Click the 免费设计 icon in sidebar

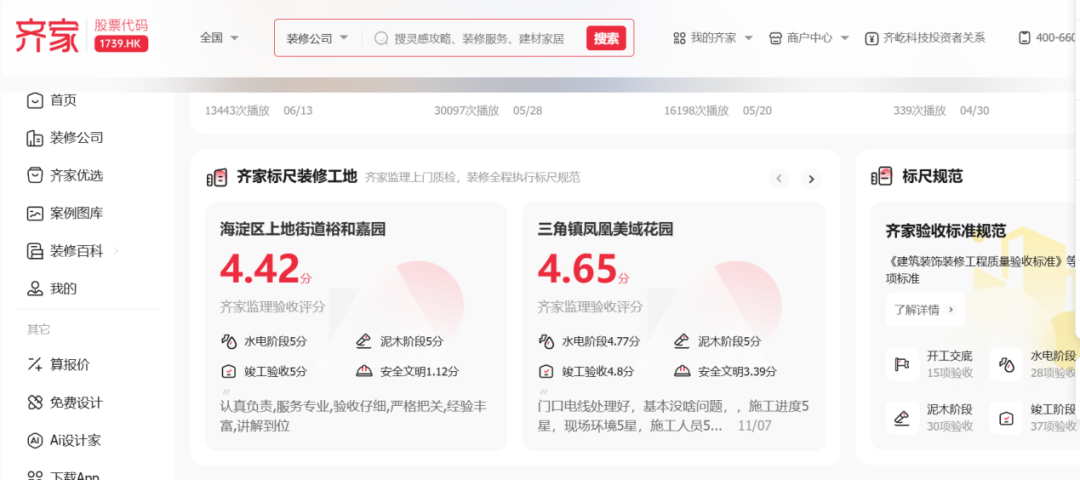coord(36,403)
